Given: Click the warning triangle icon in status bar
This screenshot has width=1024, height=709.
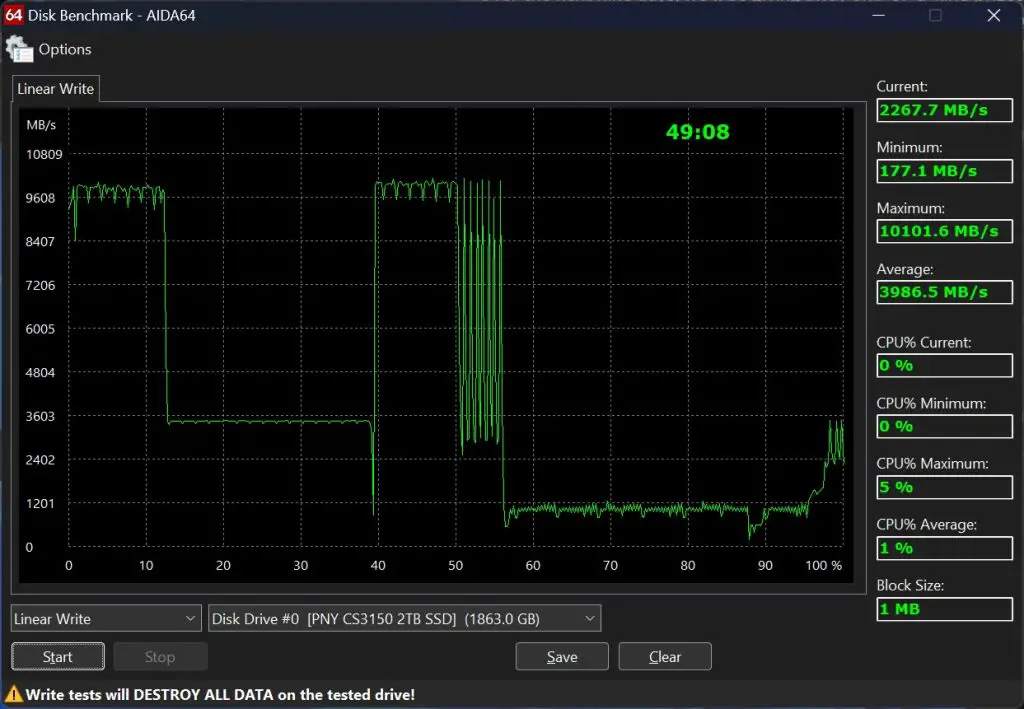Looking at the screenshot, I should (13, 694).
